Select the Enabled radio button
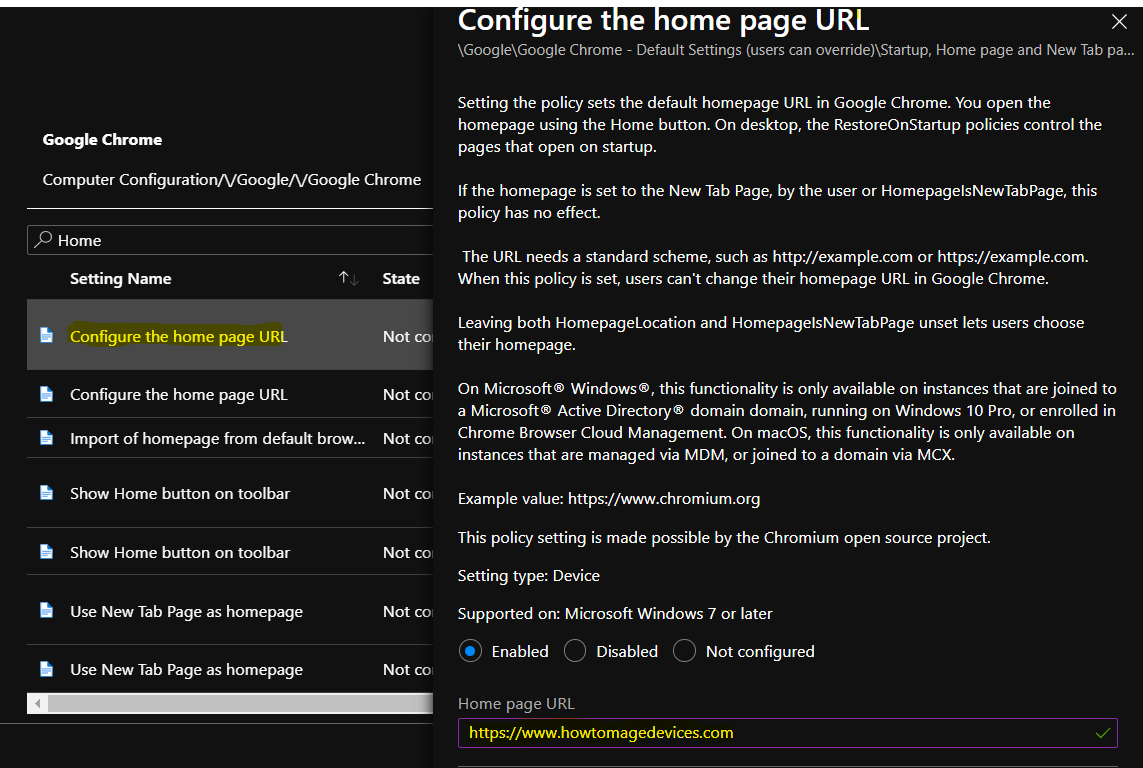 click(470, 651)
